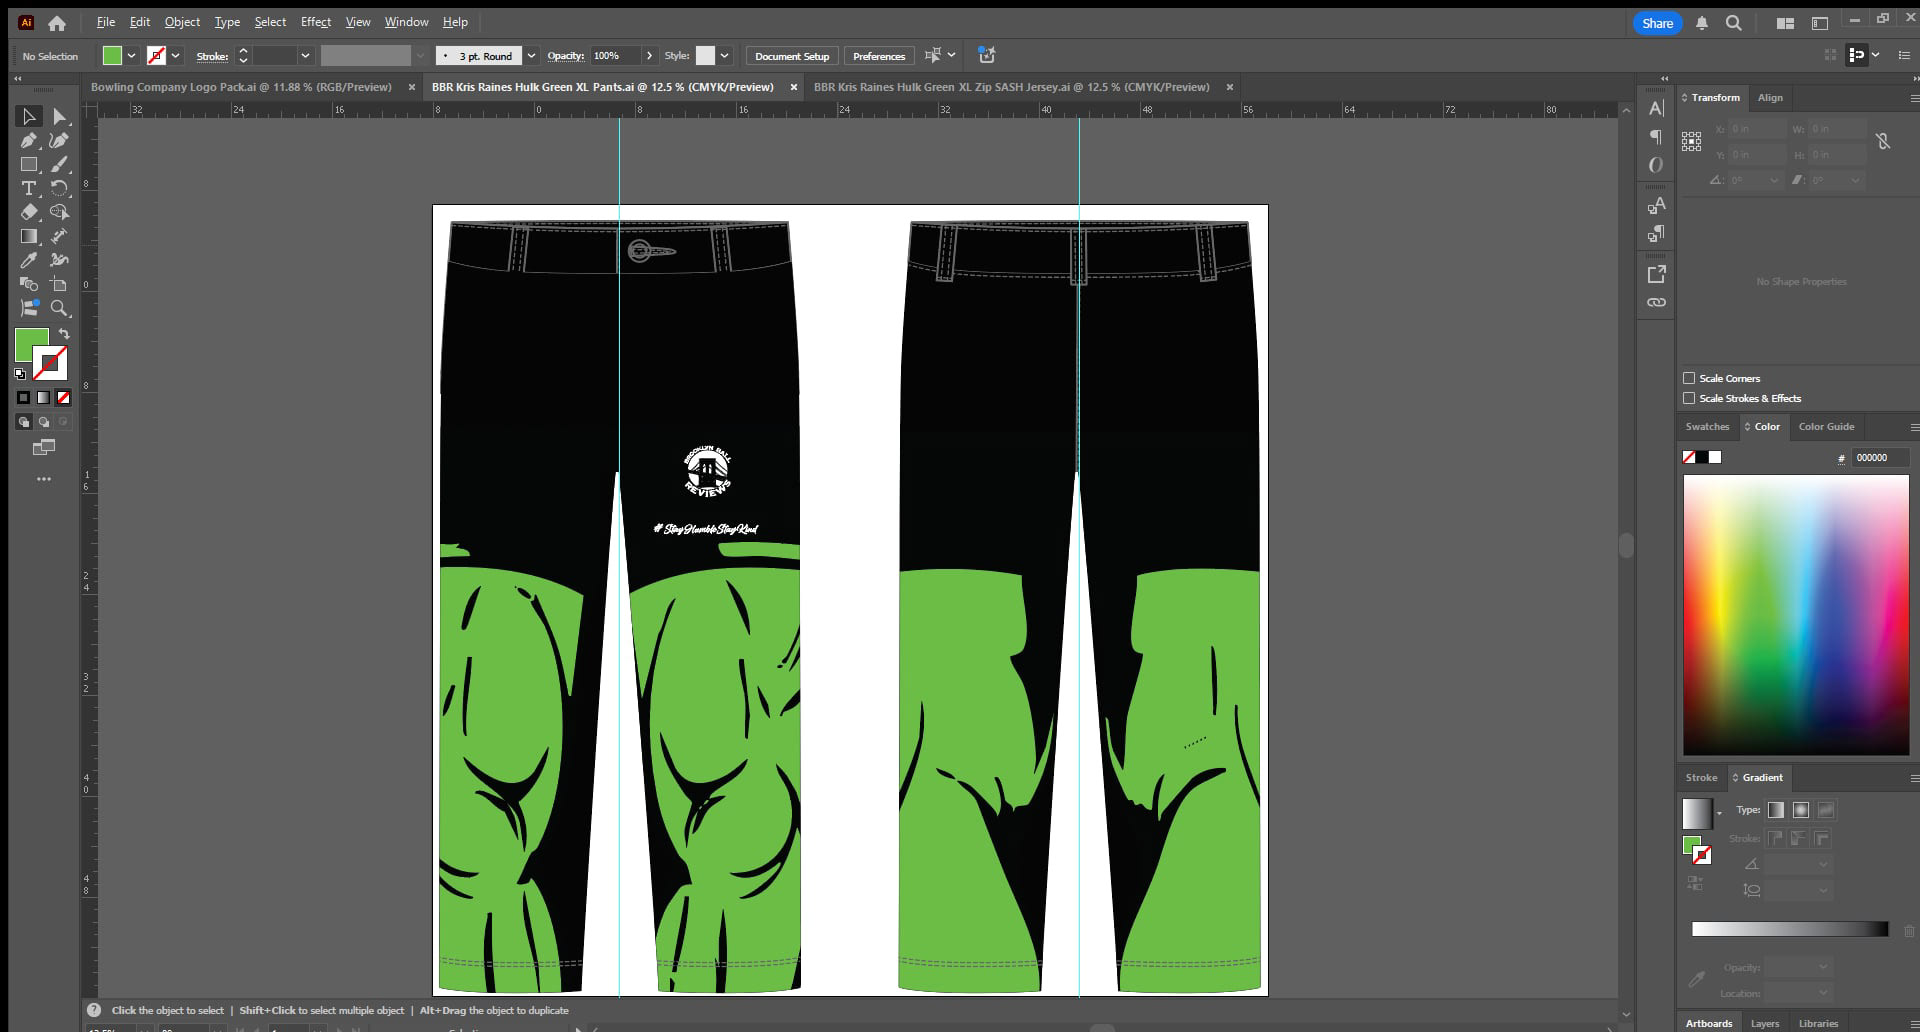The image size is (1920, 1032).
Task: Open the stroke color dropdown in control bar
Action: [175, 56]
